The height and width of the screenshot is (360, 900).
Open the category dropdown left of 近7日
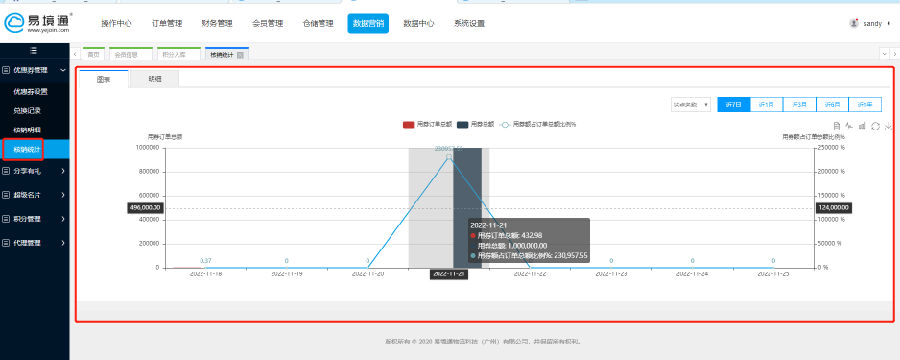(x=691, y=104)
